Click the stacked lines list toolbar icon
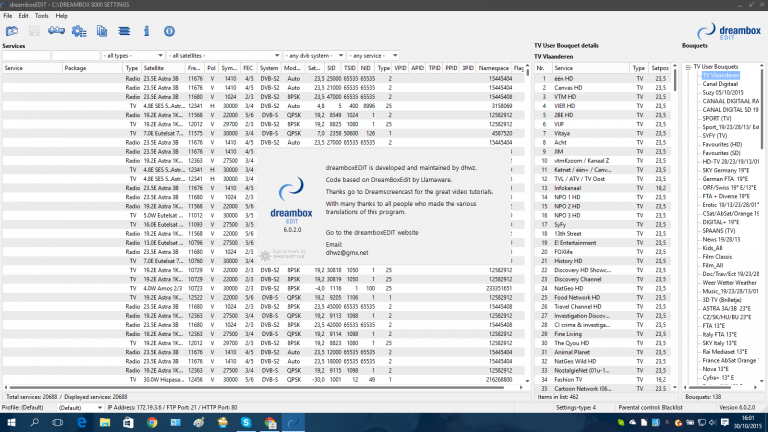 tap(123, 32)
